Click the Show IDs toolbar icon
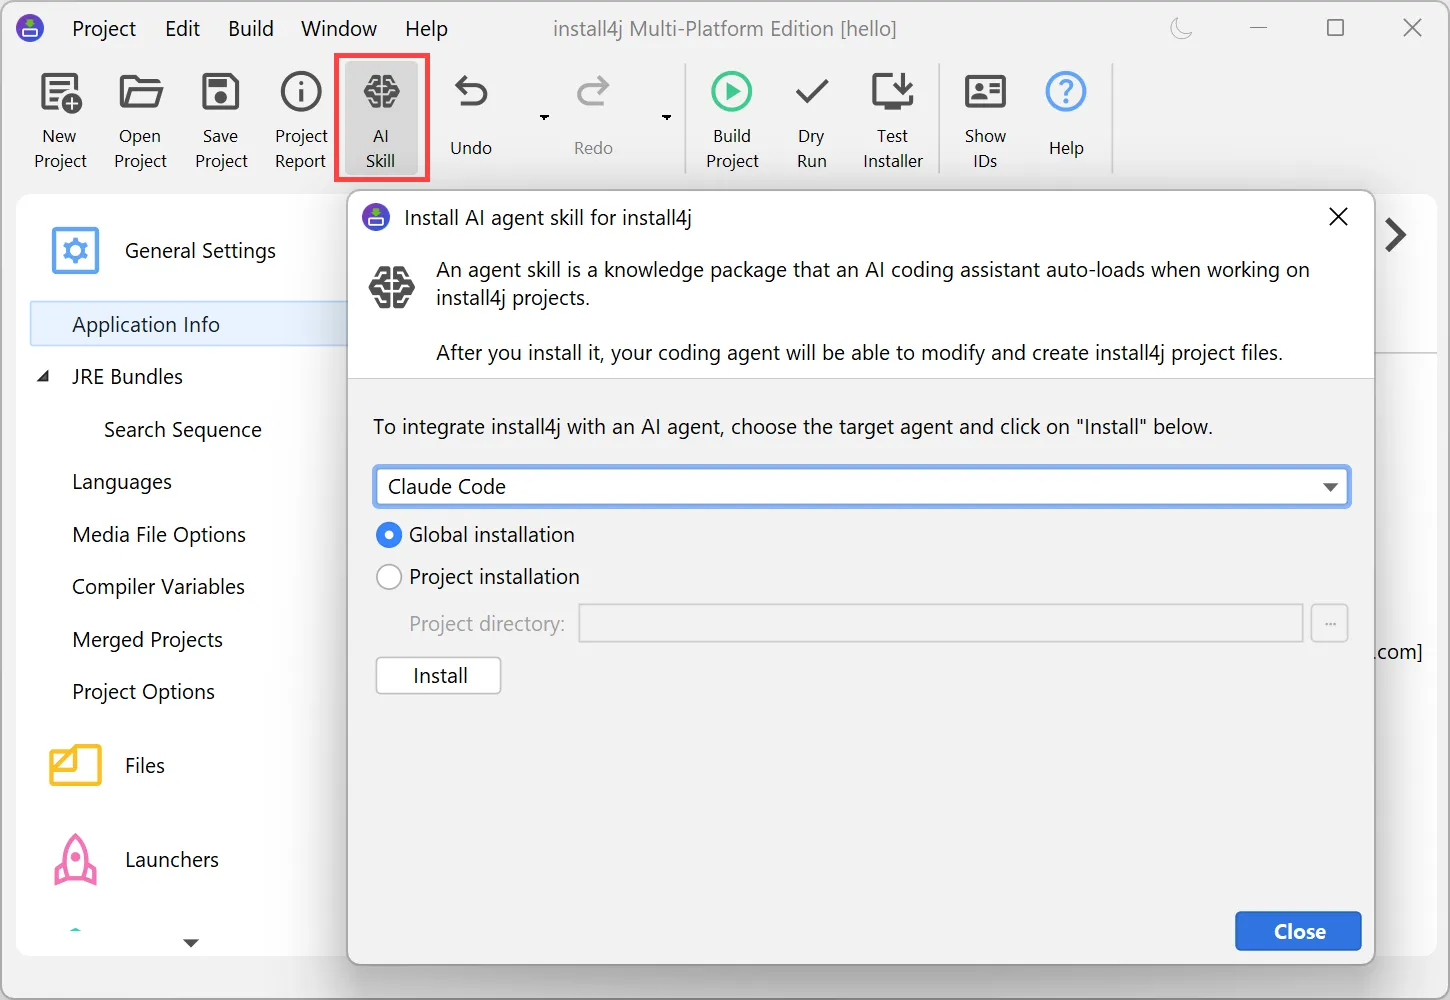The width and height of the screenshot is (1450, 1000). pos(985,92)
